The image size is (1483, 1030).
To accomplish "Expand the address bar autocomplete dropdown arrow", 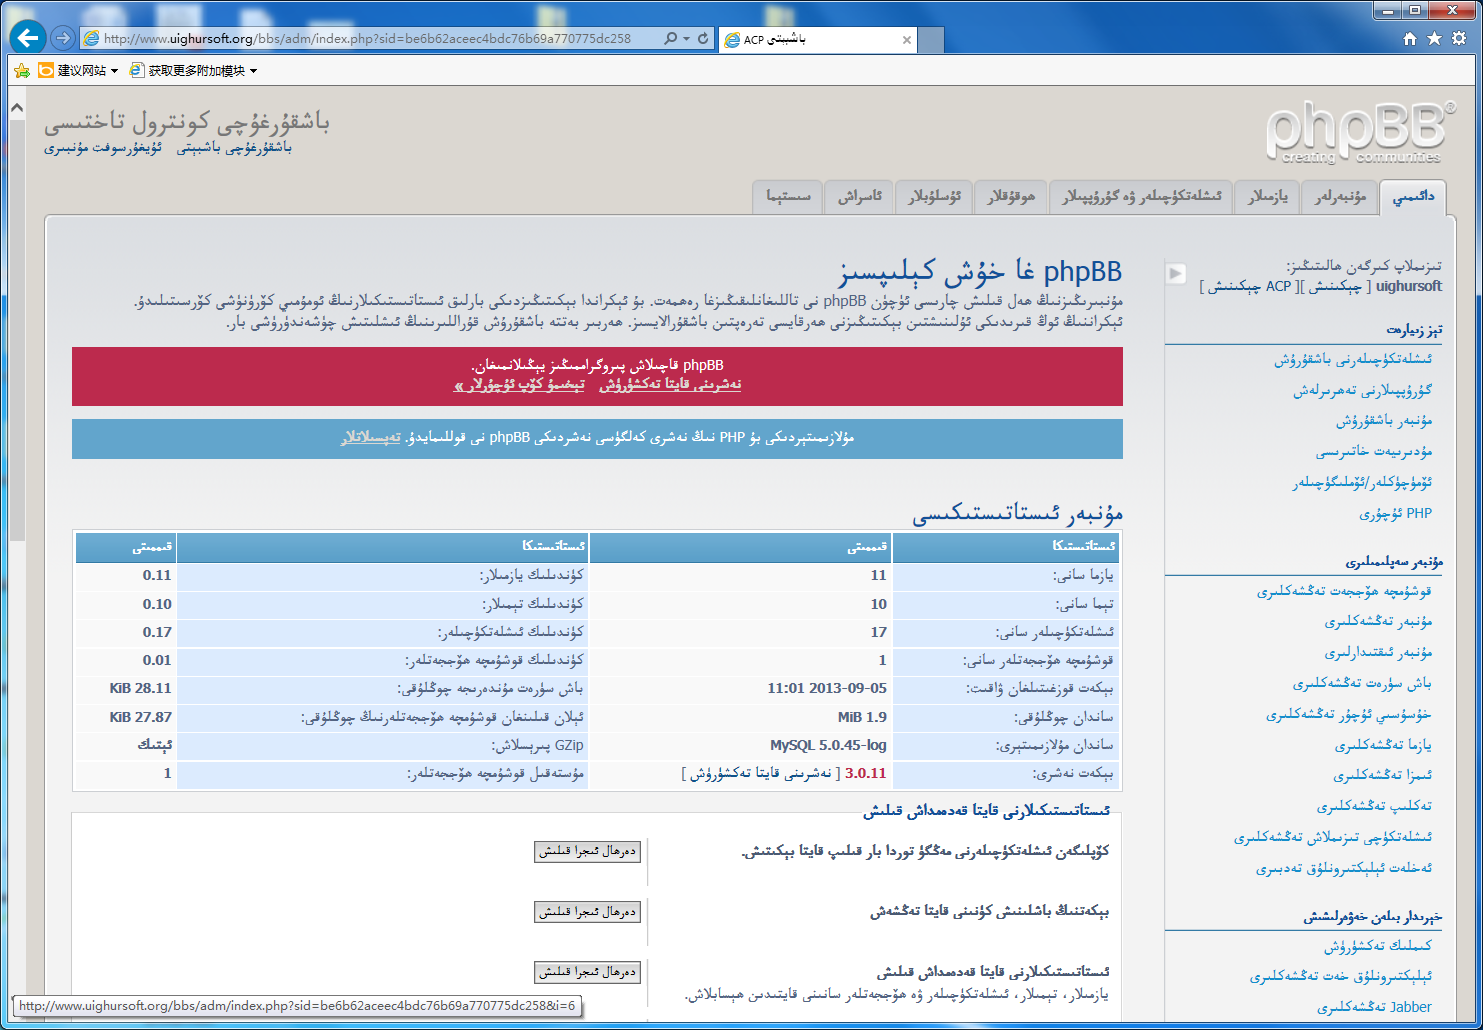I will (x=686, y=38).
